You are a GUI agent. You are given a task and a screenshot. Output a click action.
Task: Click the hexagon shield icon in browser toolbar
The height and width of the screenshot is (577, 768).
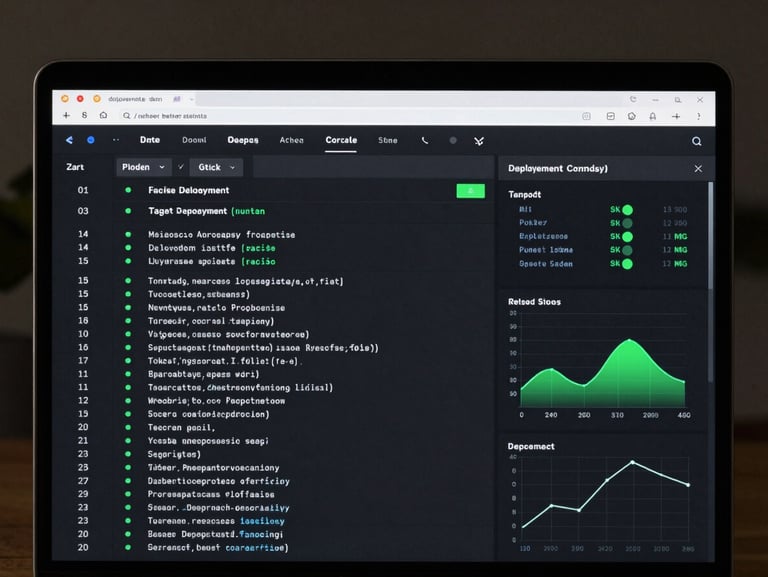point(631,116)
